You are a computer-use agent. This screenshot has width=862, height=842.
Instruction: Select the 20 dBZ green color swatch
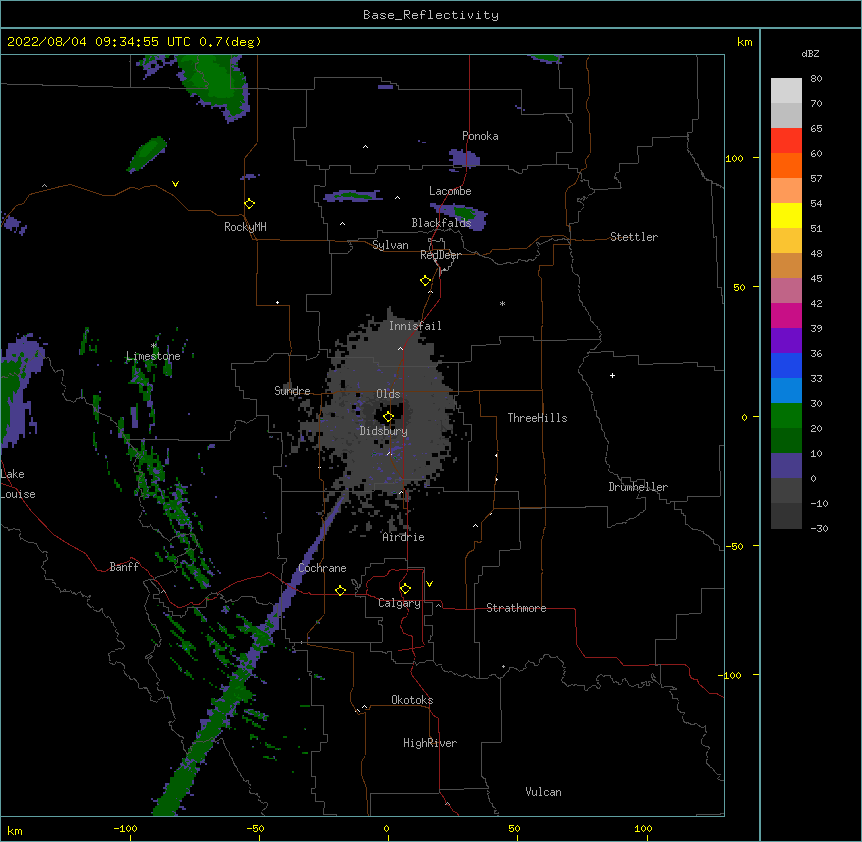(786, 416)
